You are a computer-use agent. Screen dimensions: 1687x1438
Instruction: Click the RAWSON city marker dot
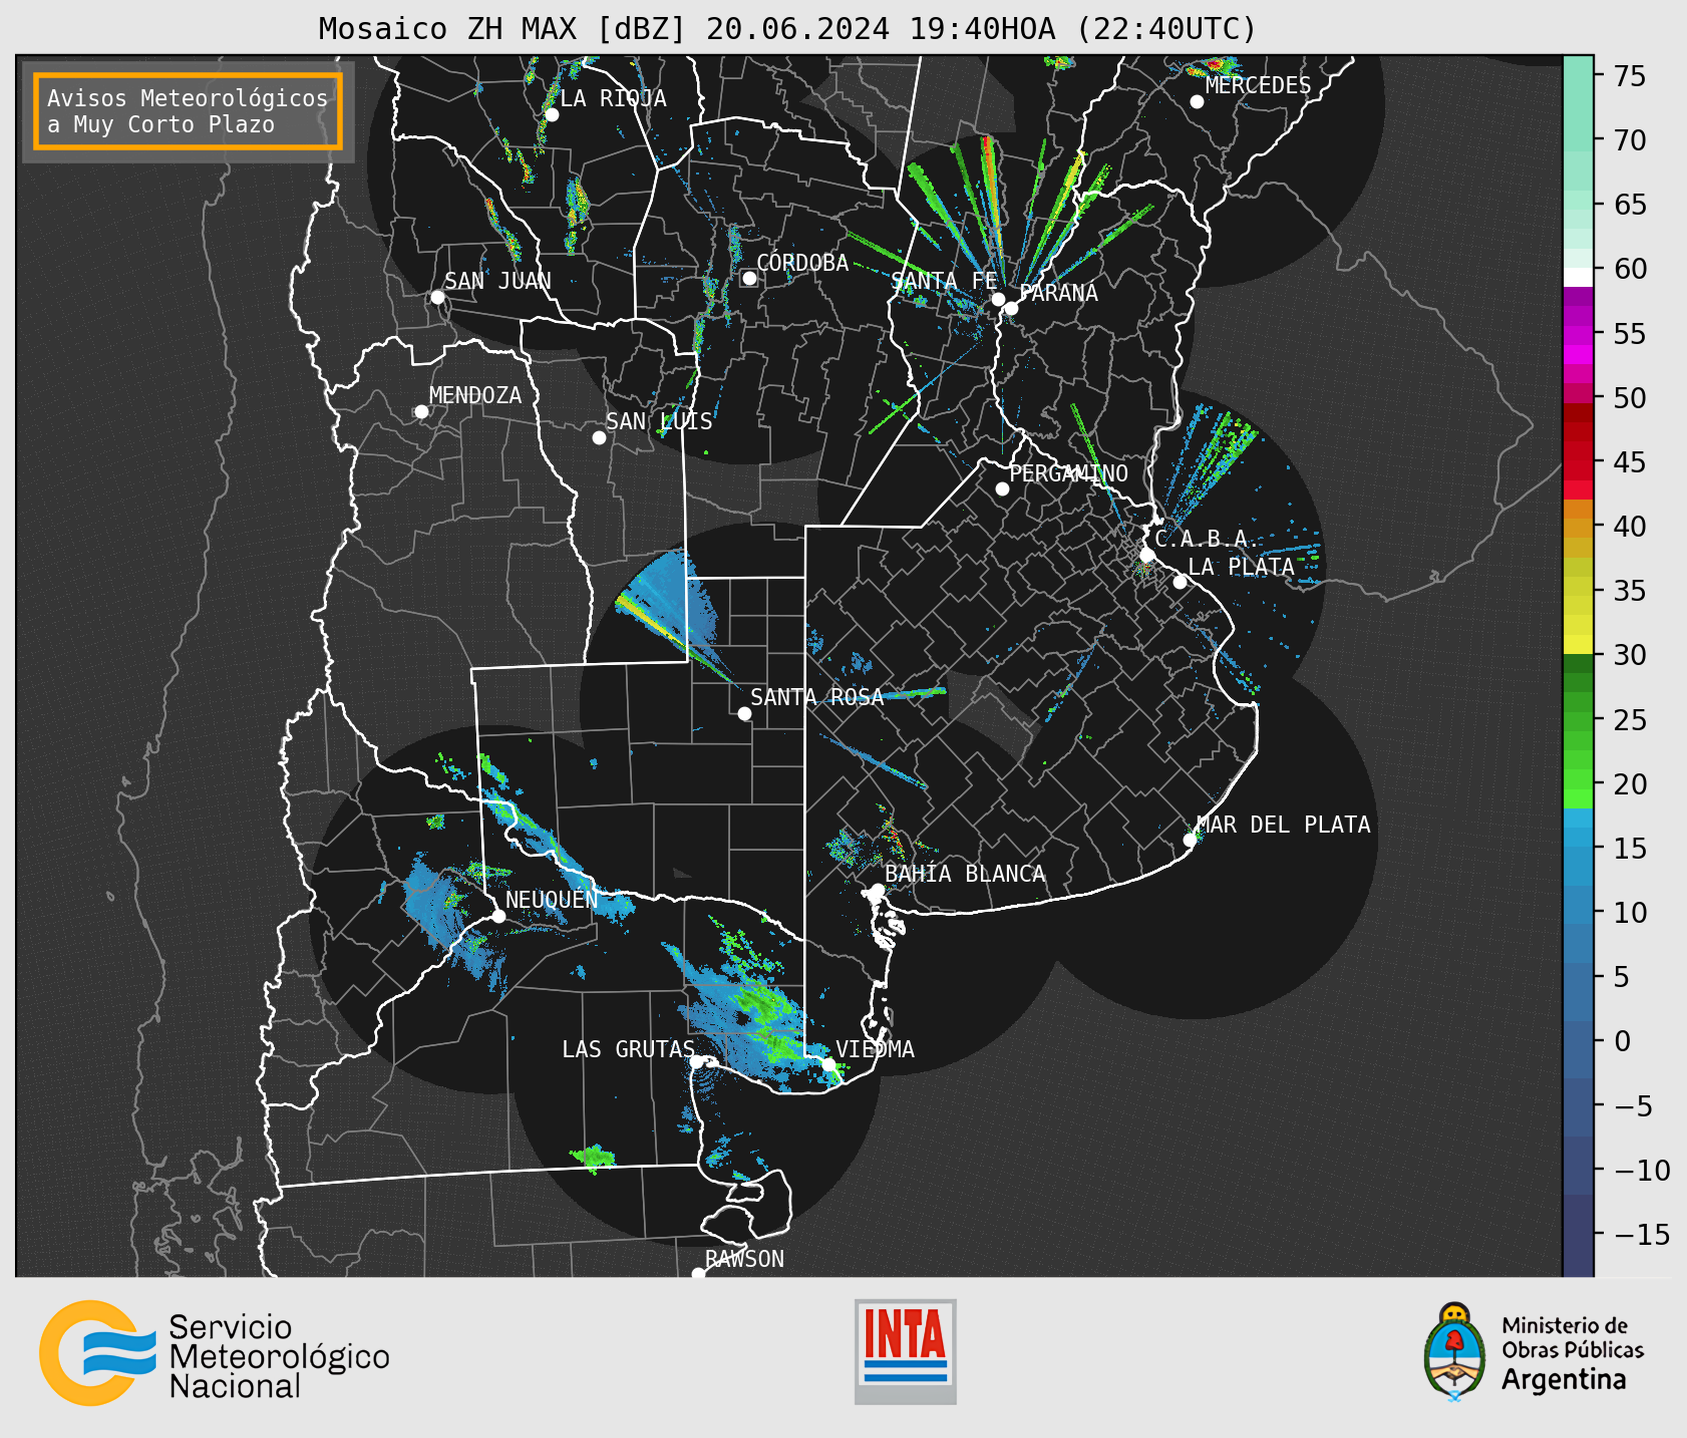coord(698,1274)
